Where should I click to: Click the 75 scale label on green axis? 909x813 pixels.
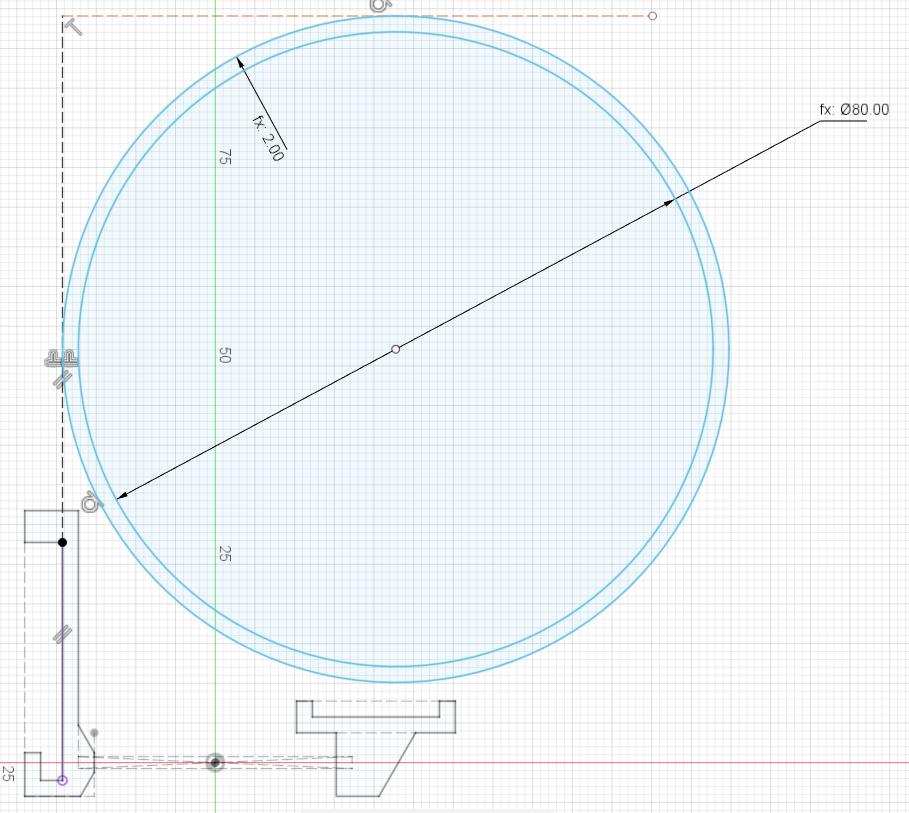click(x=225, y=157)
